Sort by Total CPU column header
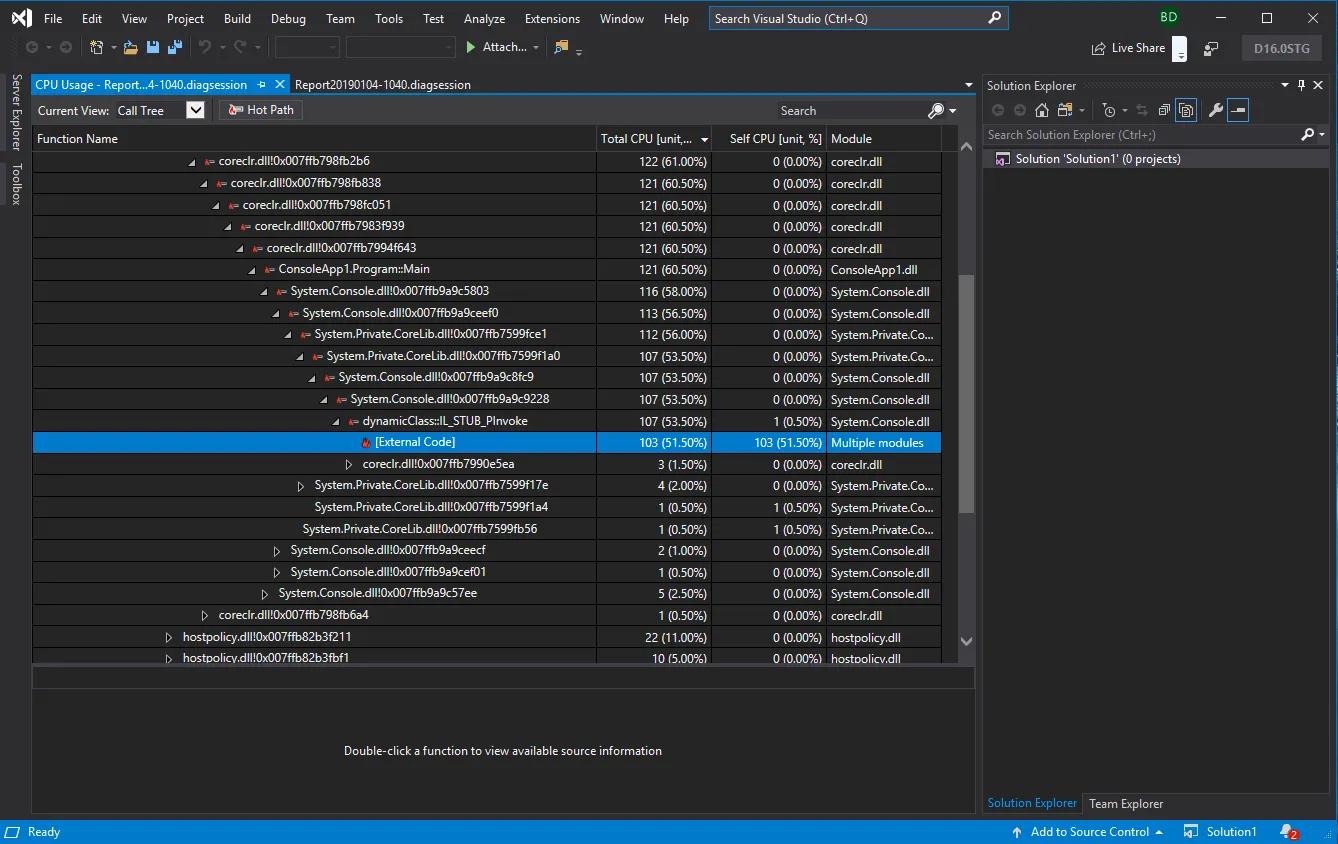The image size is (1338, 844). 654,139
